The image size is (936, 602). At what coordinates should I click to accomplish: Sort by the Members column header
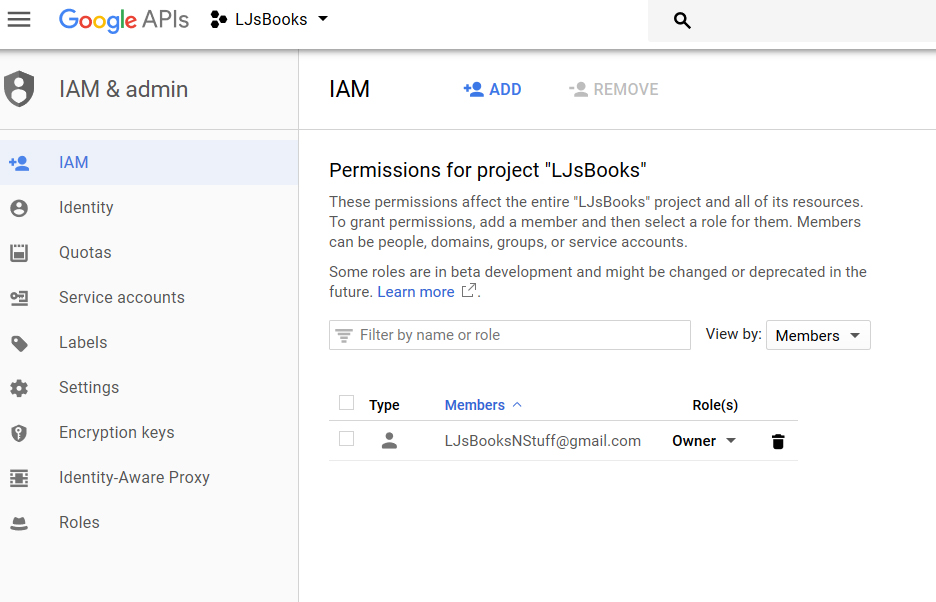(x=475, y=405)
